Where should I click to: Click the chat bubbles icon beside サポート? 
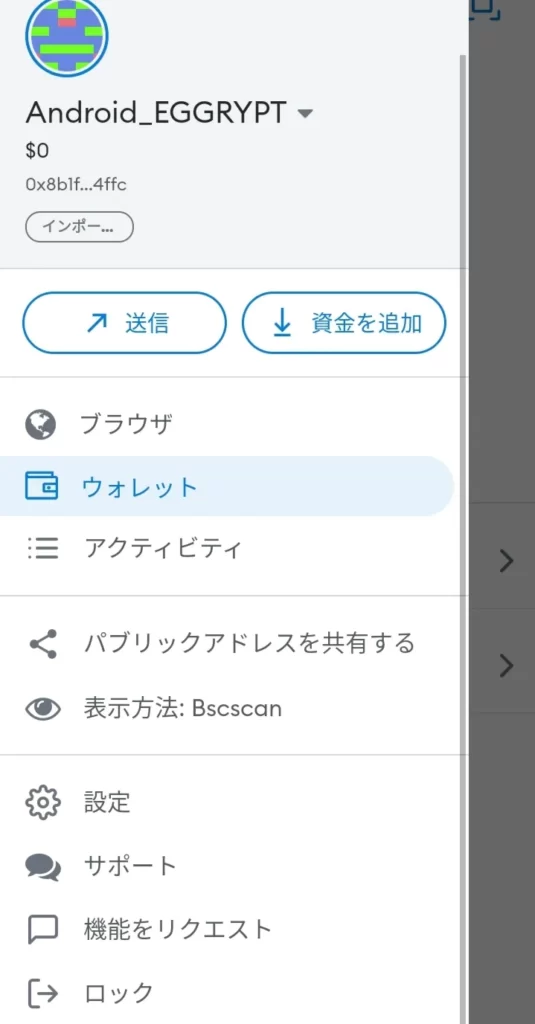43,867
